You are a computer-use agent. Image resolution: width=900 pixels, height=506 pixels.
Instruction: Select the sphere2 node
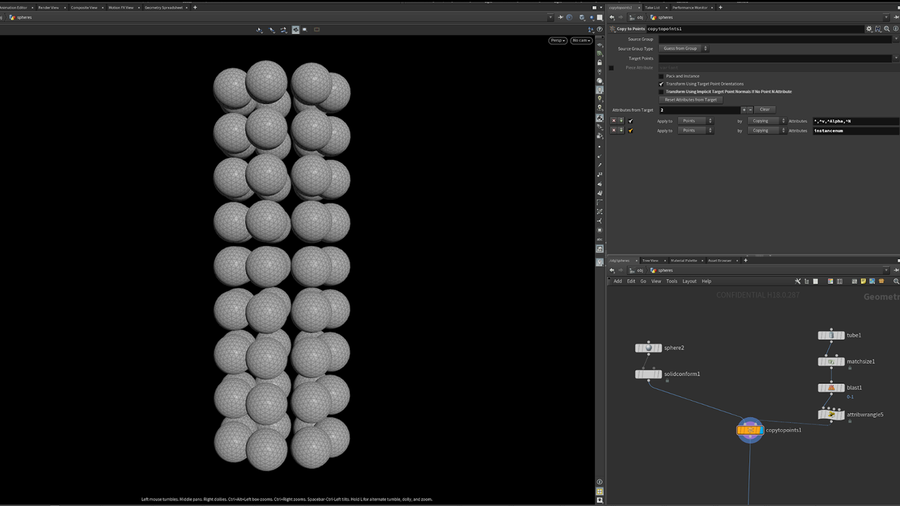click(x=649, y=348)
